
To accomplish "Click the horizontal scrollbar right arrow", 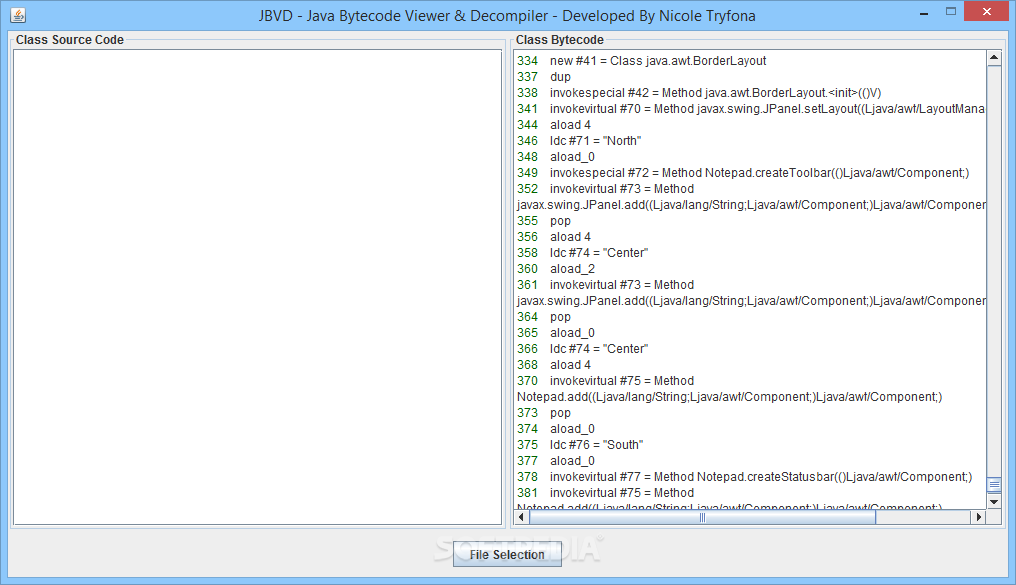I will (978, 517).
